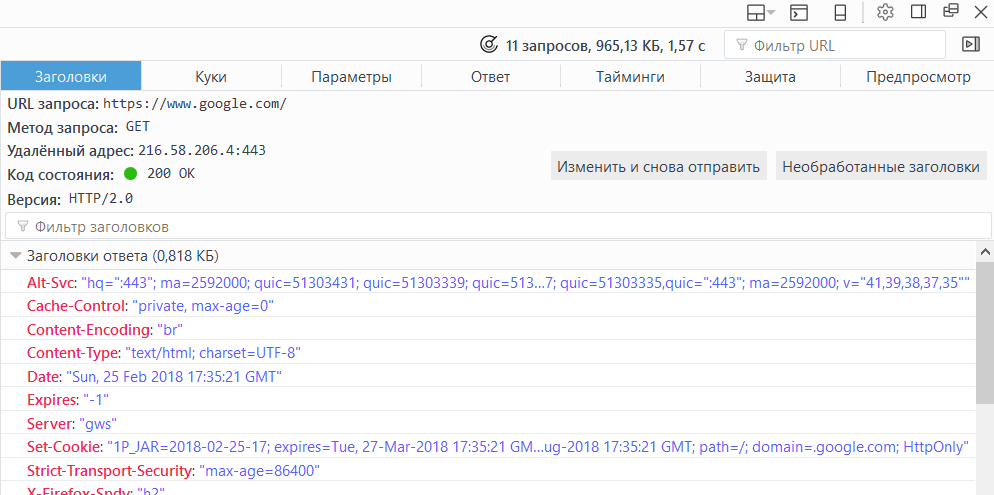Screen dimensions: 994x495
Task: Enable responsive design mode icon
Action: [841, 13]
